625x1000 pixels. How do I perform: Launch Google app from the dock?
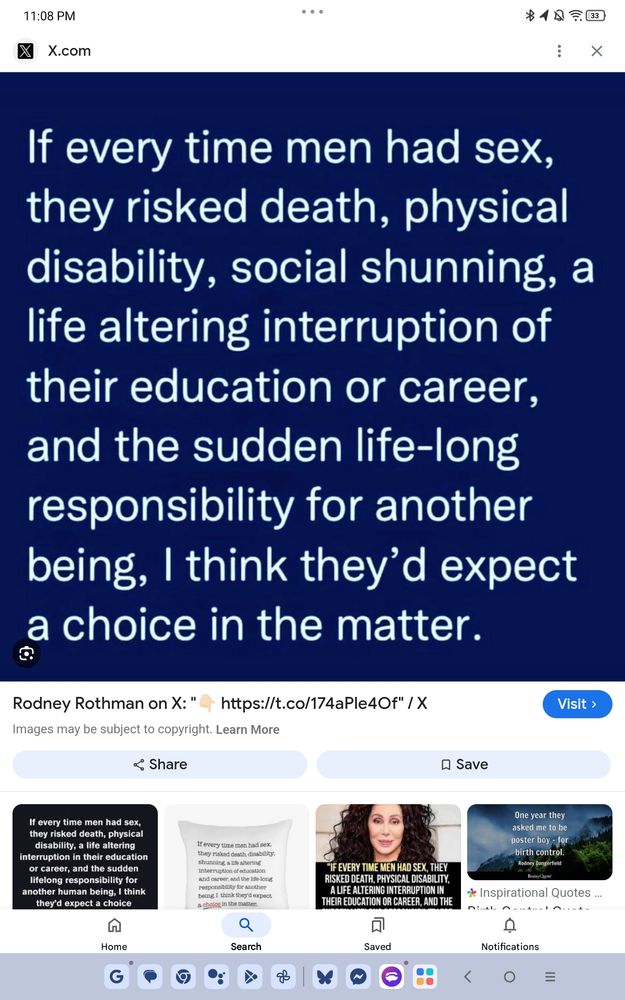[x=116, y=976]
